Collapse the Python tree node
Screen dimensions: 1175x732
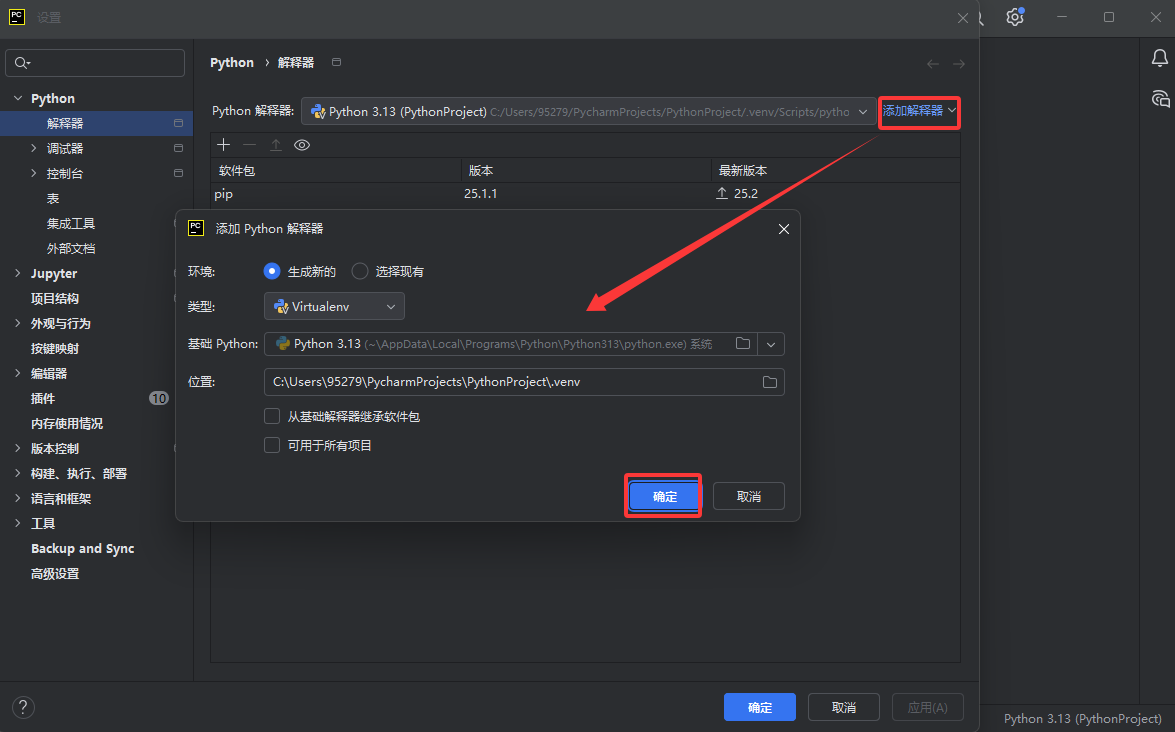coord(18,98)
